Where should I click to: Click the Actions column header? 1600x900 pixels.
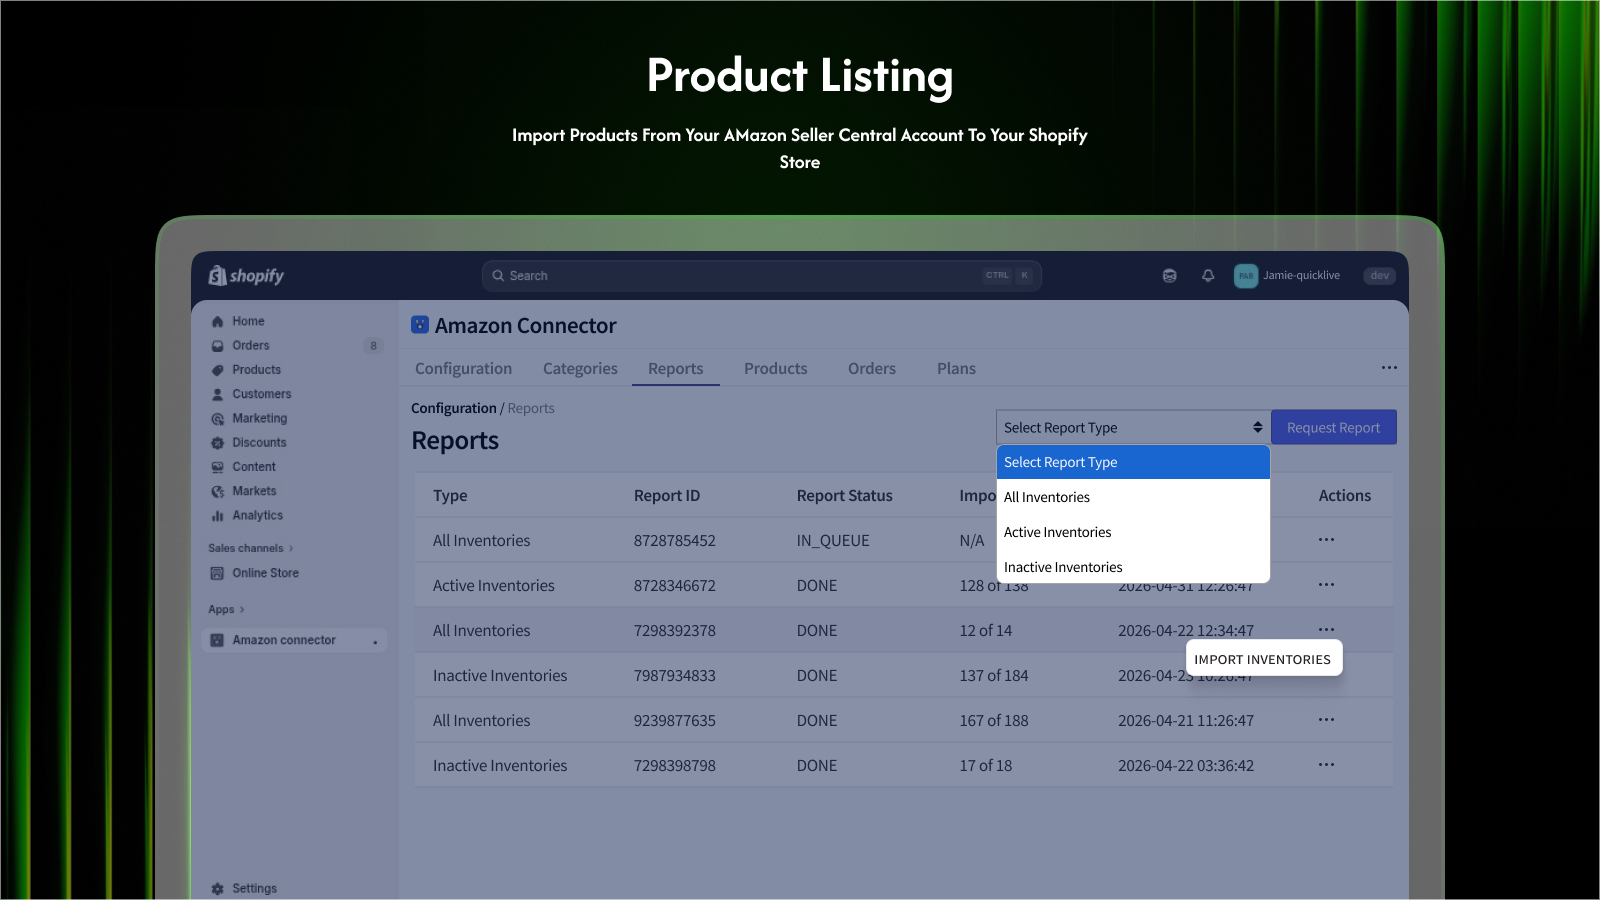[x=1345, y=495]
